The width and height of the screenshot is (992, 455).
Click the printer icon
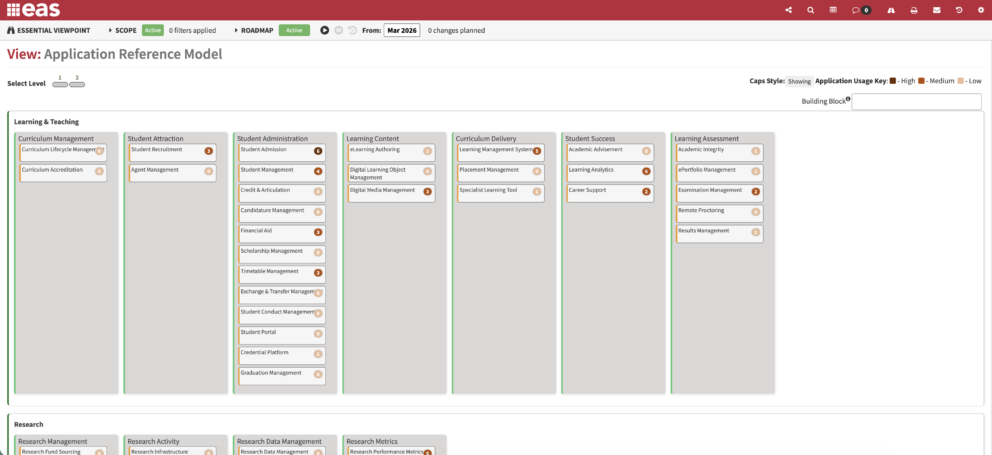(914, 10)
